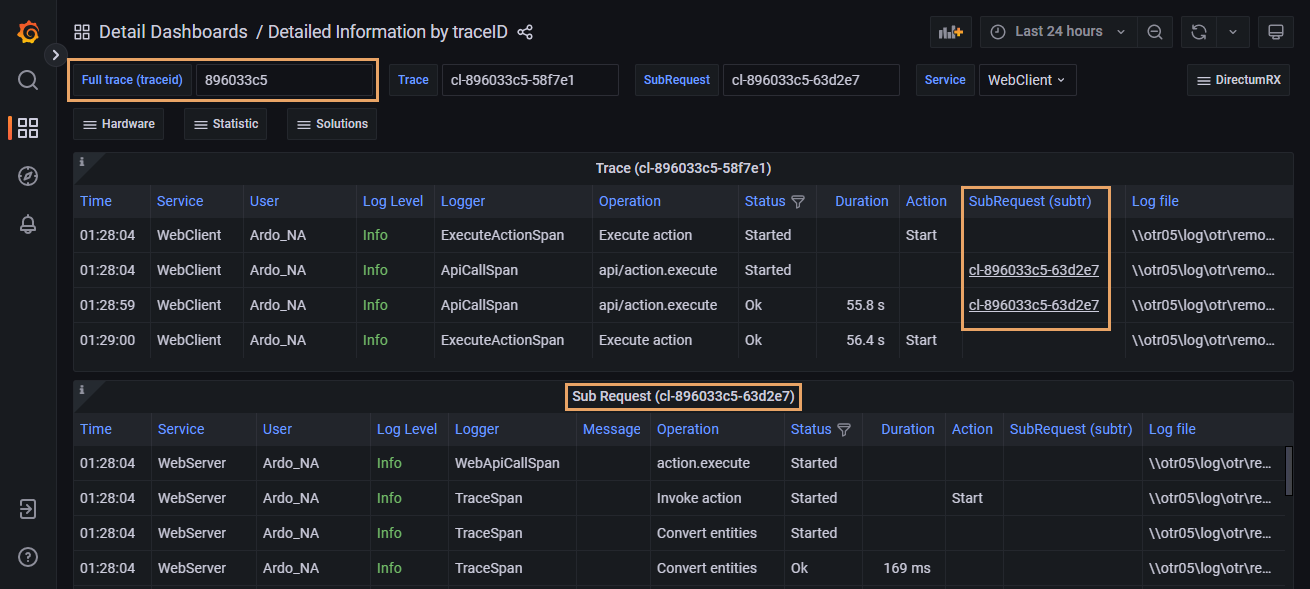Open the Last 24 hours time picker
The width and height of the screenshot is (1310, 589).
tap(1058, 32)
